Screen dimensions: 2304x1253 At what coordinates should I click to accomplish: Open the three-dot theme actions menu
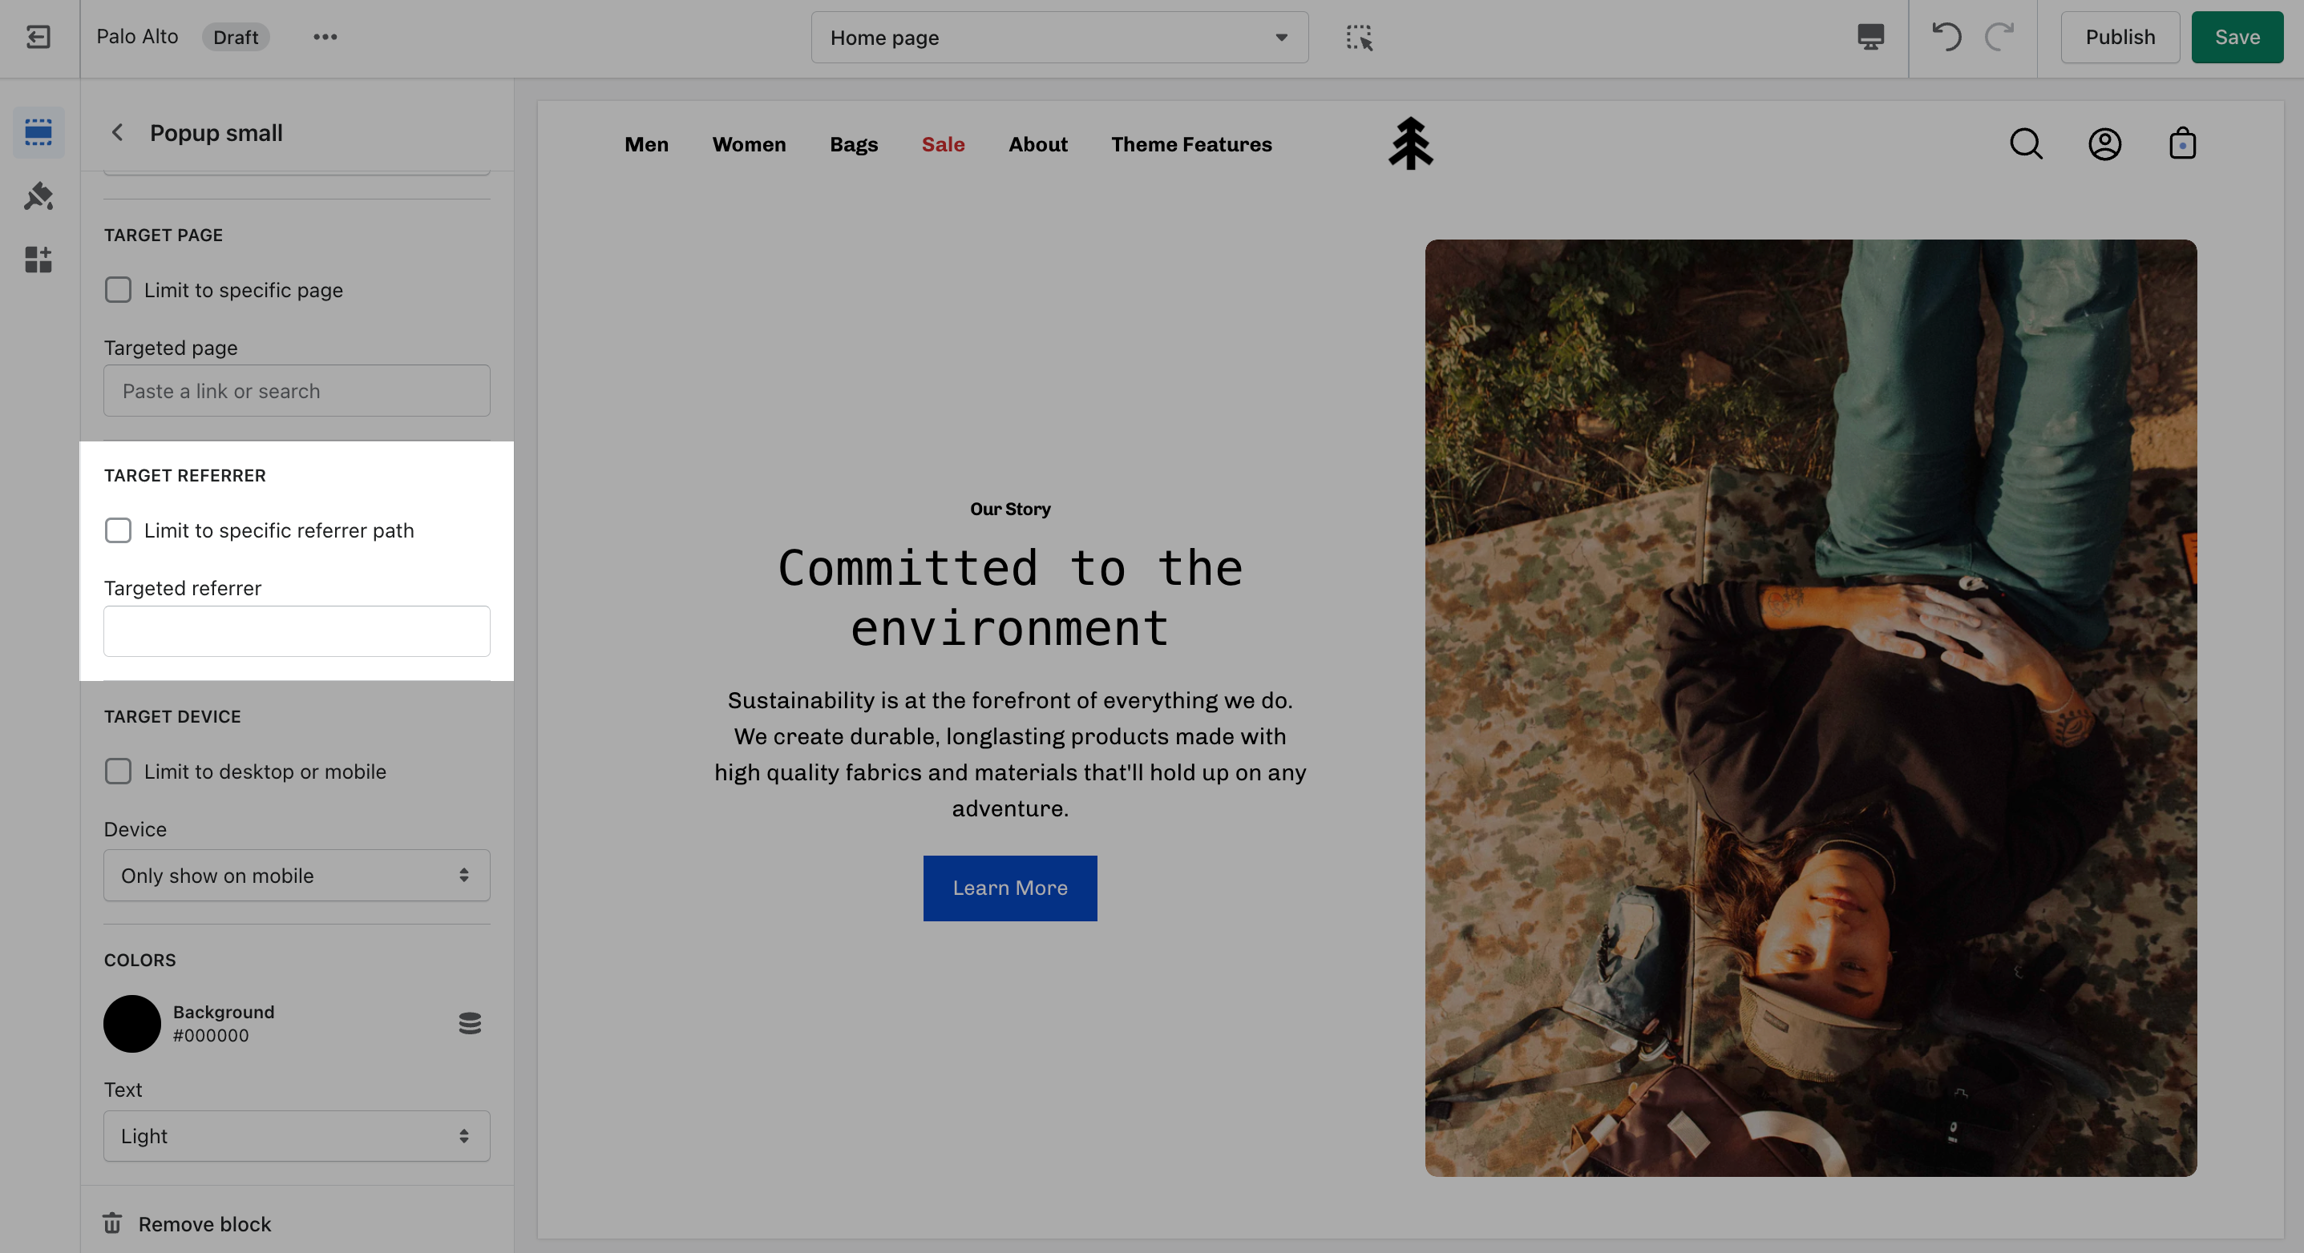coord(325,37)
